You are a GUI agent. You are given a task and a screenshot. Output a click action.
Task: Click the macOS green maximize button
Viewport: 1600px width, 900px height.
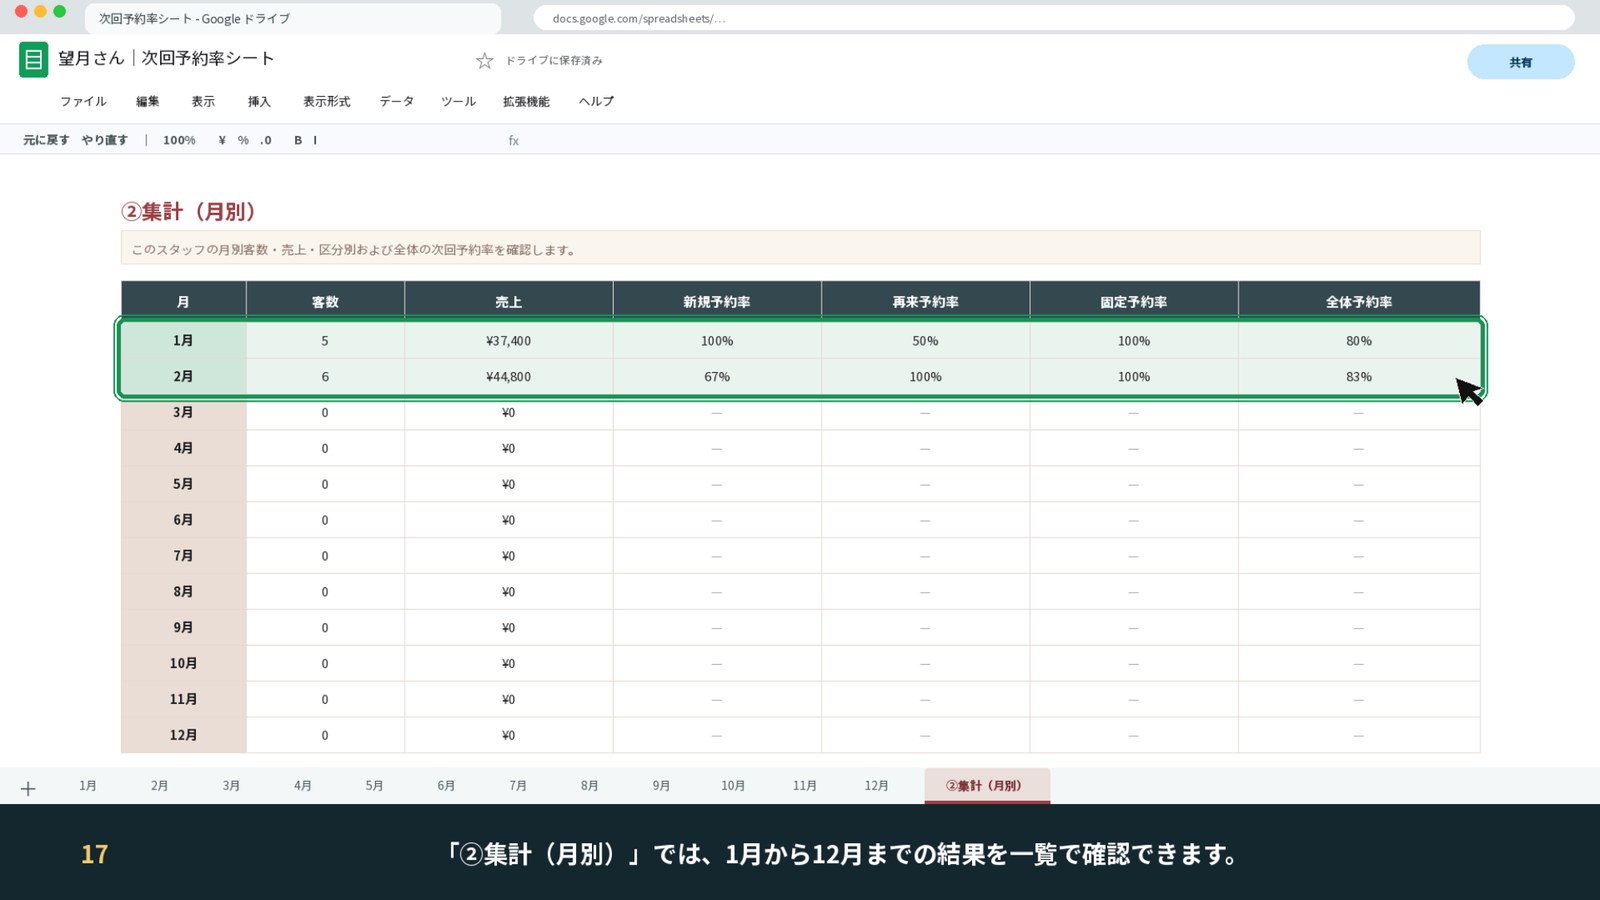pos(59,11)
